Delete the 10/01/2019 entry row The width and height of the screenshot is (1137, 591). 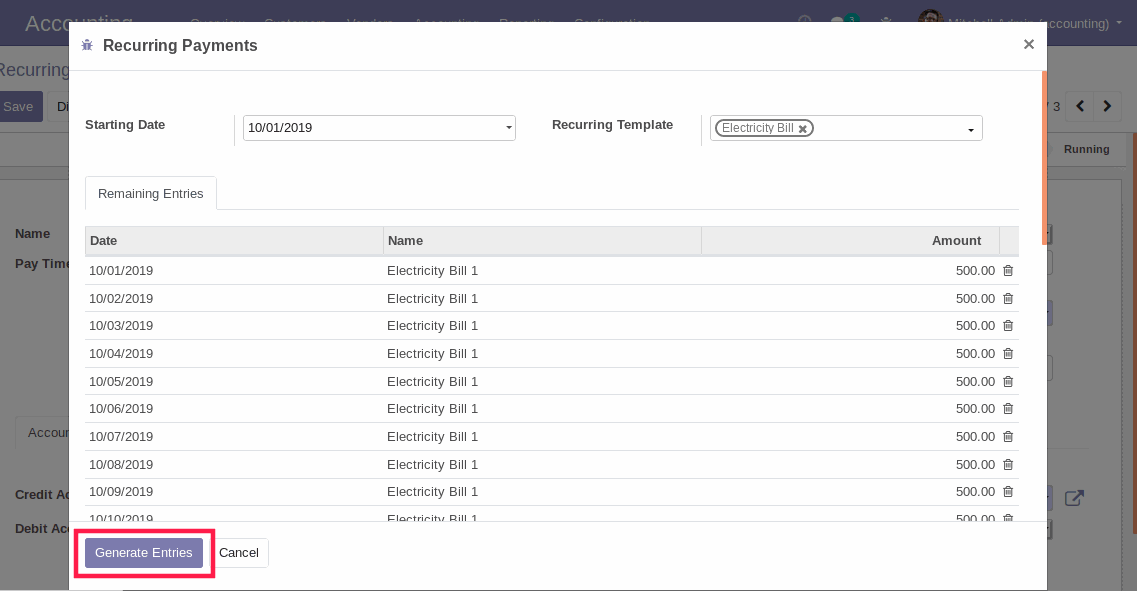pyautogui.click(x=1008, y=270)
